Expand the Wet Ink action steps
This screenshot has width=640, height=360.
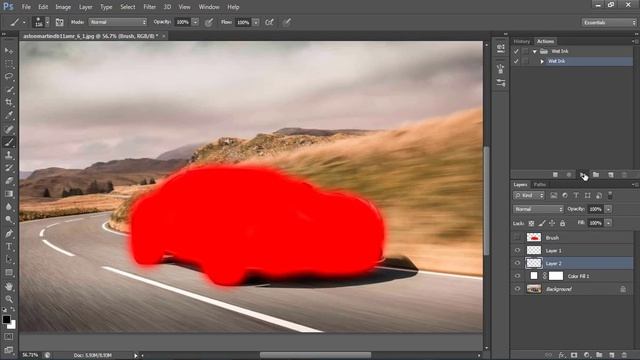(x=542, y=61)
